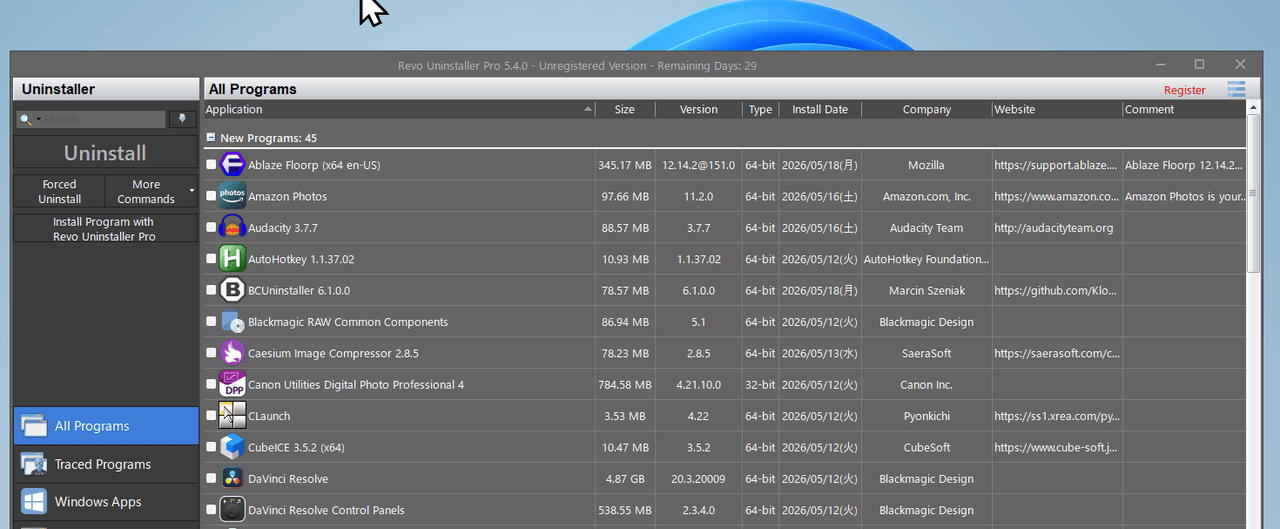Select the Windows Apps tab

(x=106, y=502)
